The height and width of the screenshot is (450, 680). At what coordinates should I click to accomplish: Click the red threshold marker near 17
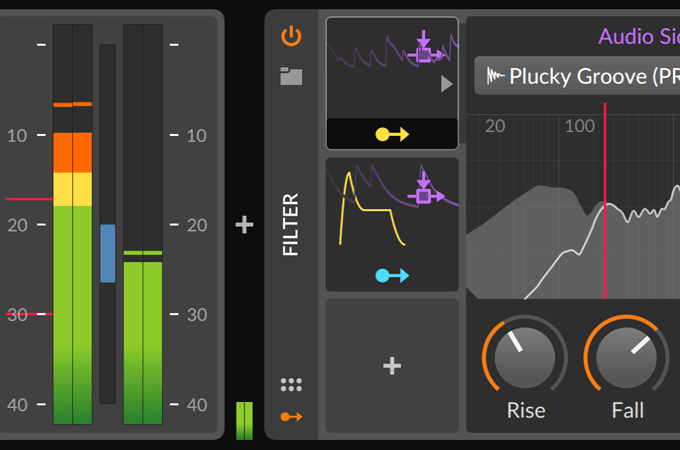tap(29, 199)
